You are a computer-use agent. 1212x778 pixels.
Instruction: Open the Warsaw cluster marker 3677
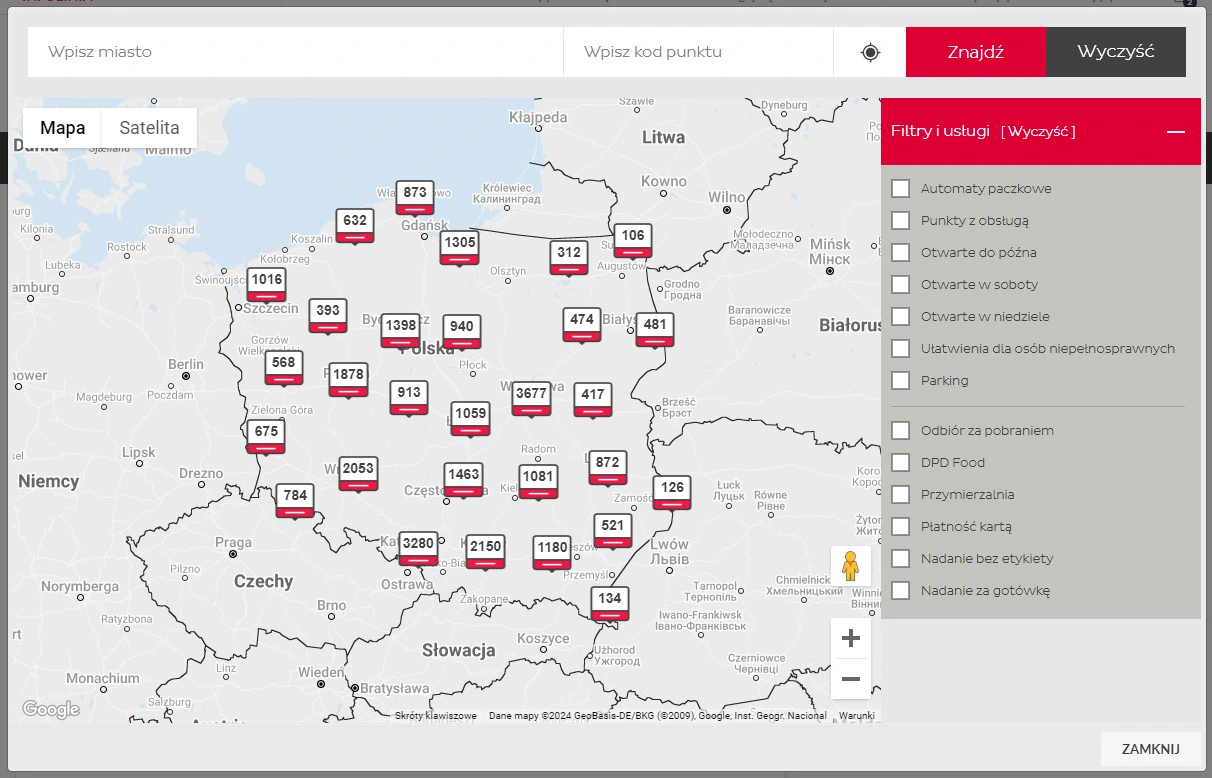pyautogui.click(x=531, y=397)
